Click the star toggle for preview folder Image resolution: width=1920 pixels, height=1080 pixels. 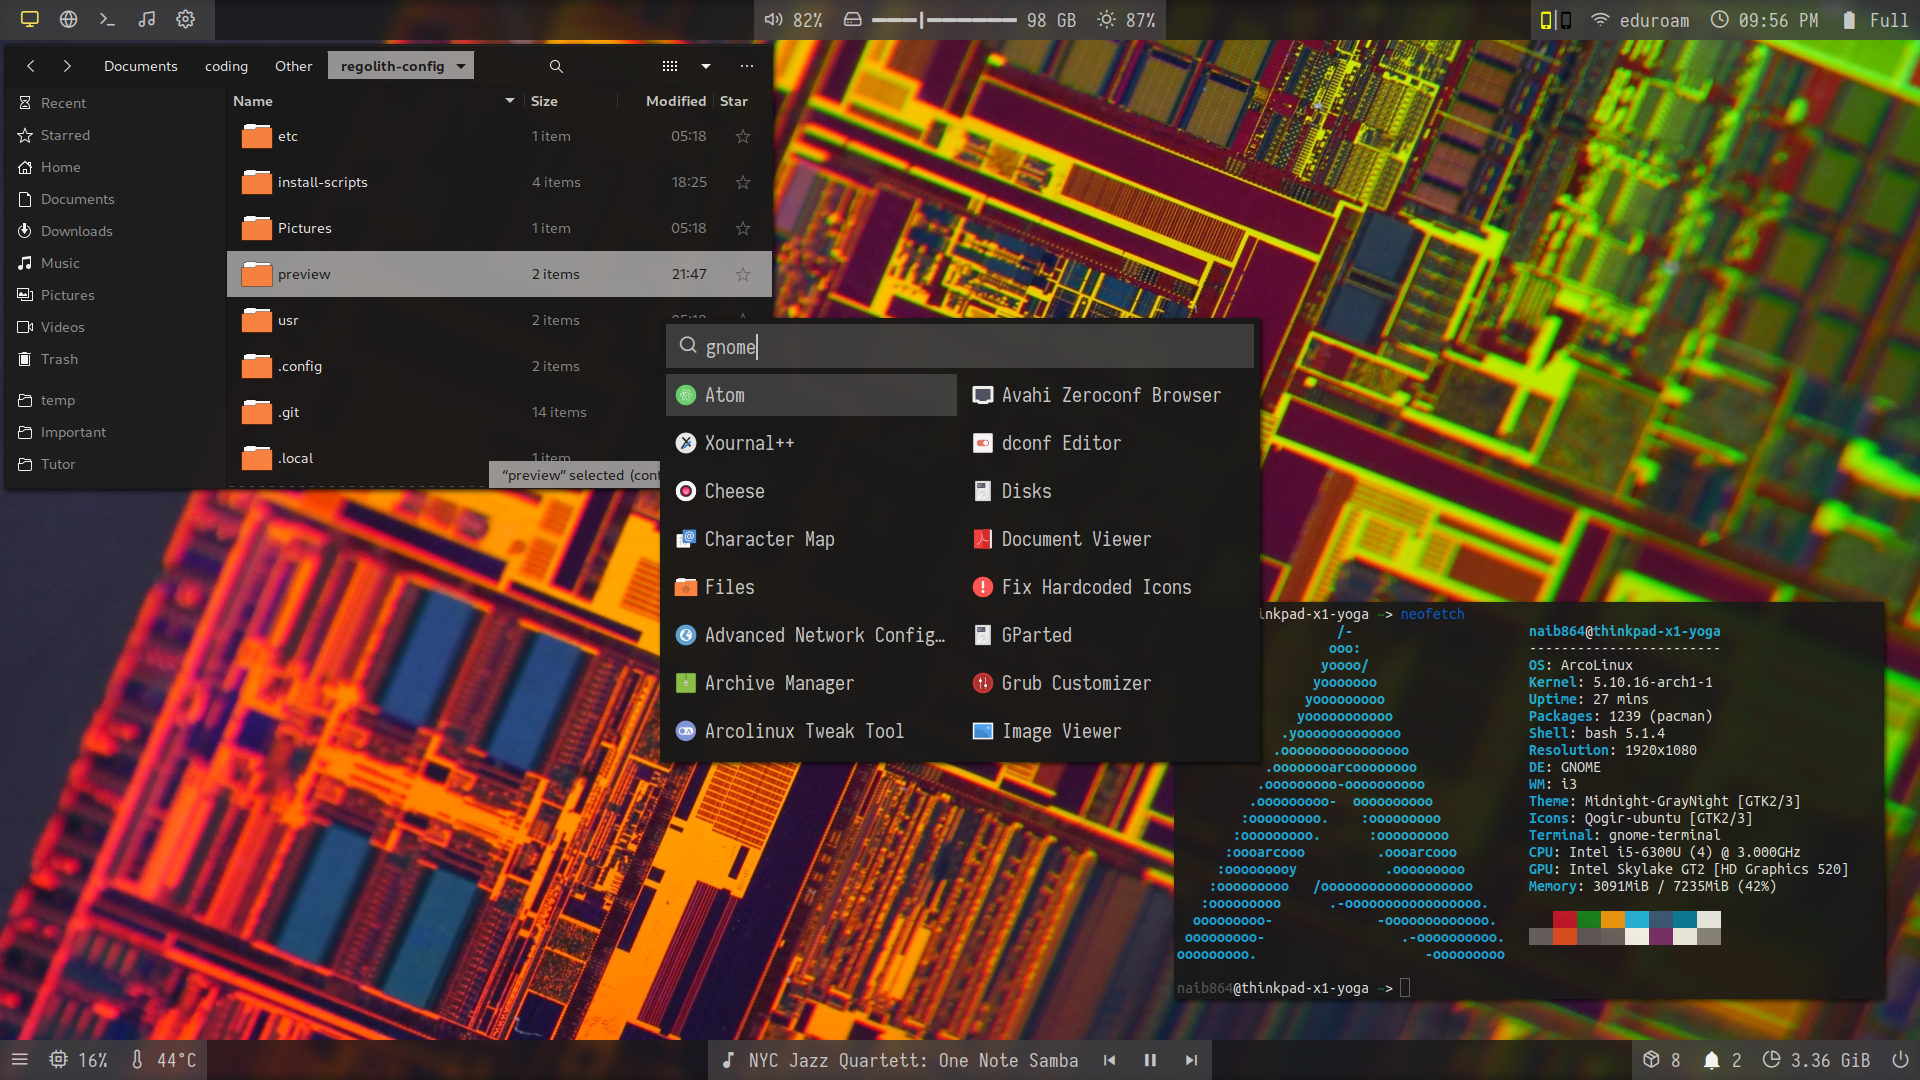[x=742, y=273]
